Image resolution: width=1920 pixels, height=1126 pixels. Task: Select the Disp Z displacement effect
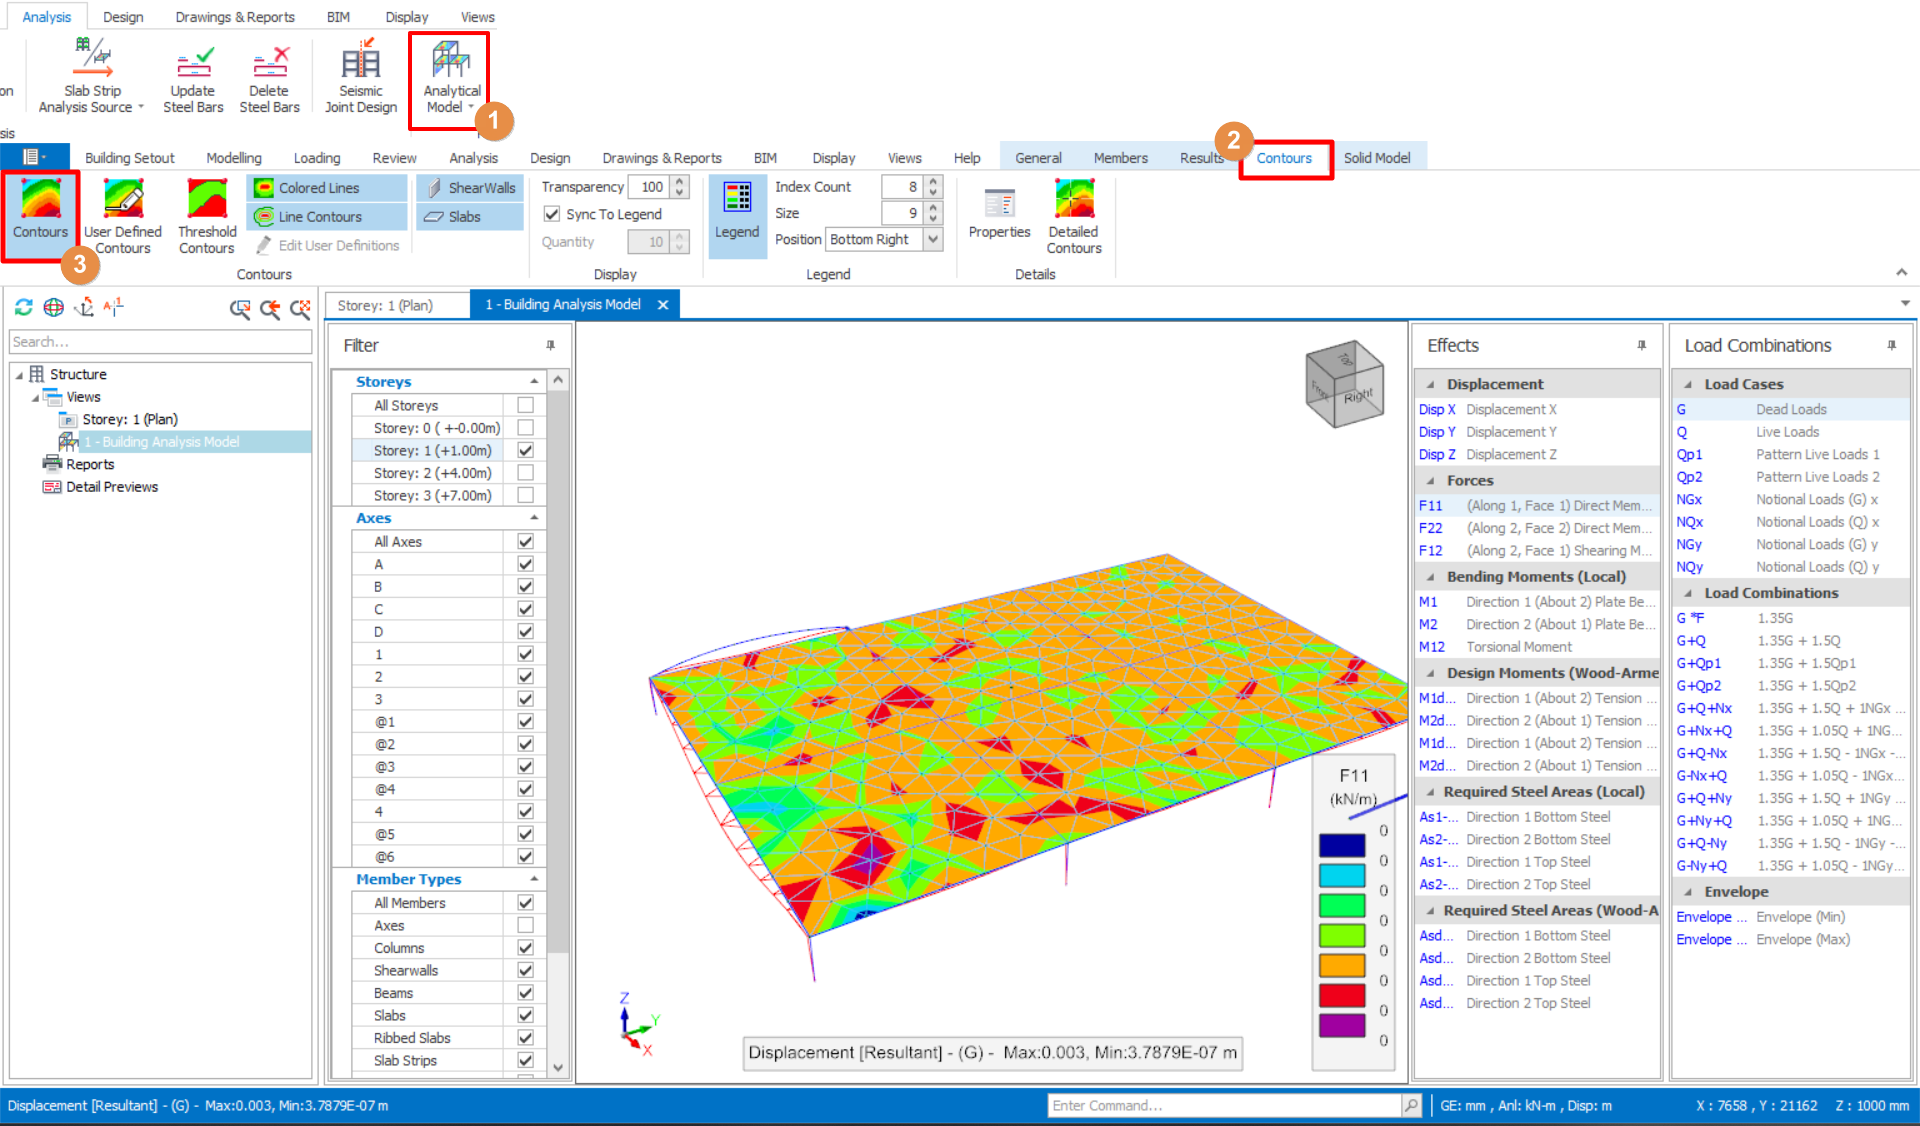coord(1436,454)
